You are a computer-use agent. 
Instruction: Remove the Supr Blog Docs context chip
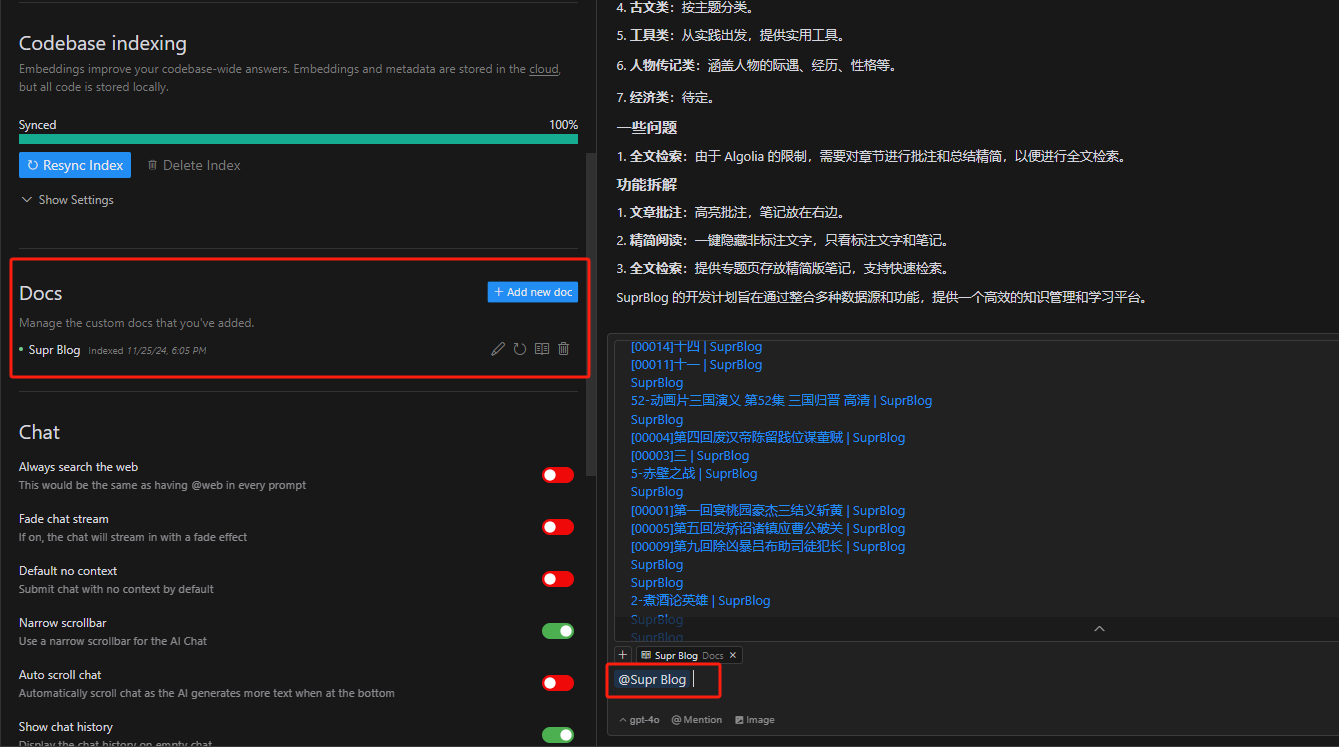[x=733, y=655]
